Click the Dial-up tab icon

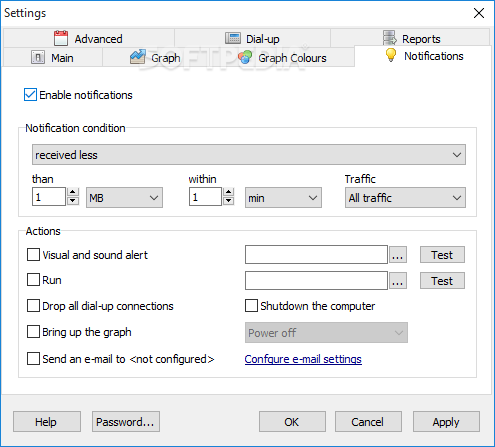[233, 38]
